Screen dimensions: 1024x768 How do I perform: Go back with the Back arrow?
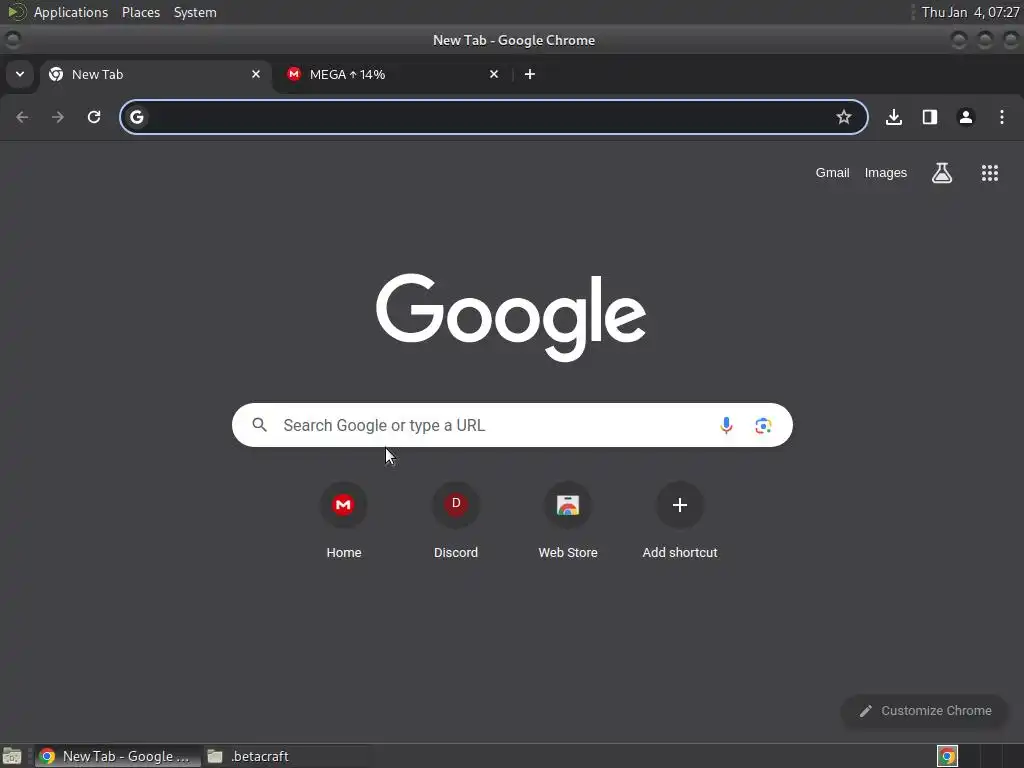pos(22,117)
